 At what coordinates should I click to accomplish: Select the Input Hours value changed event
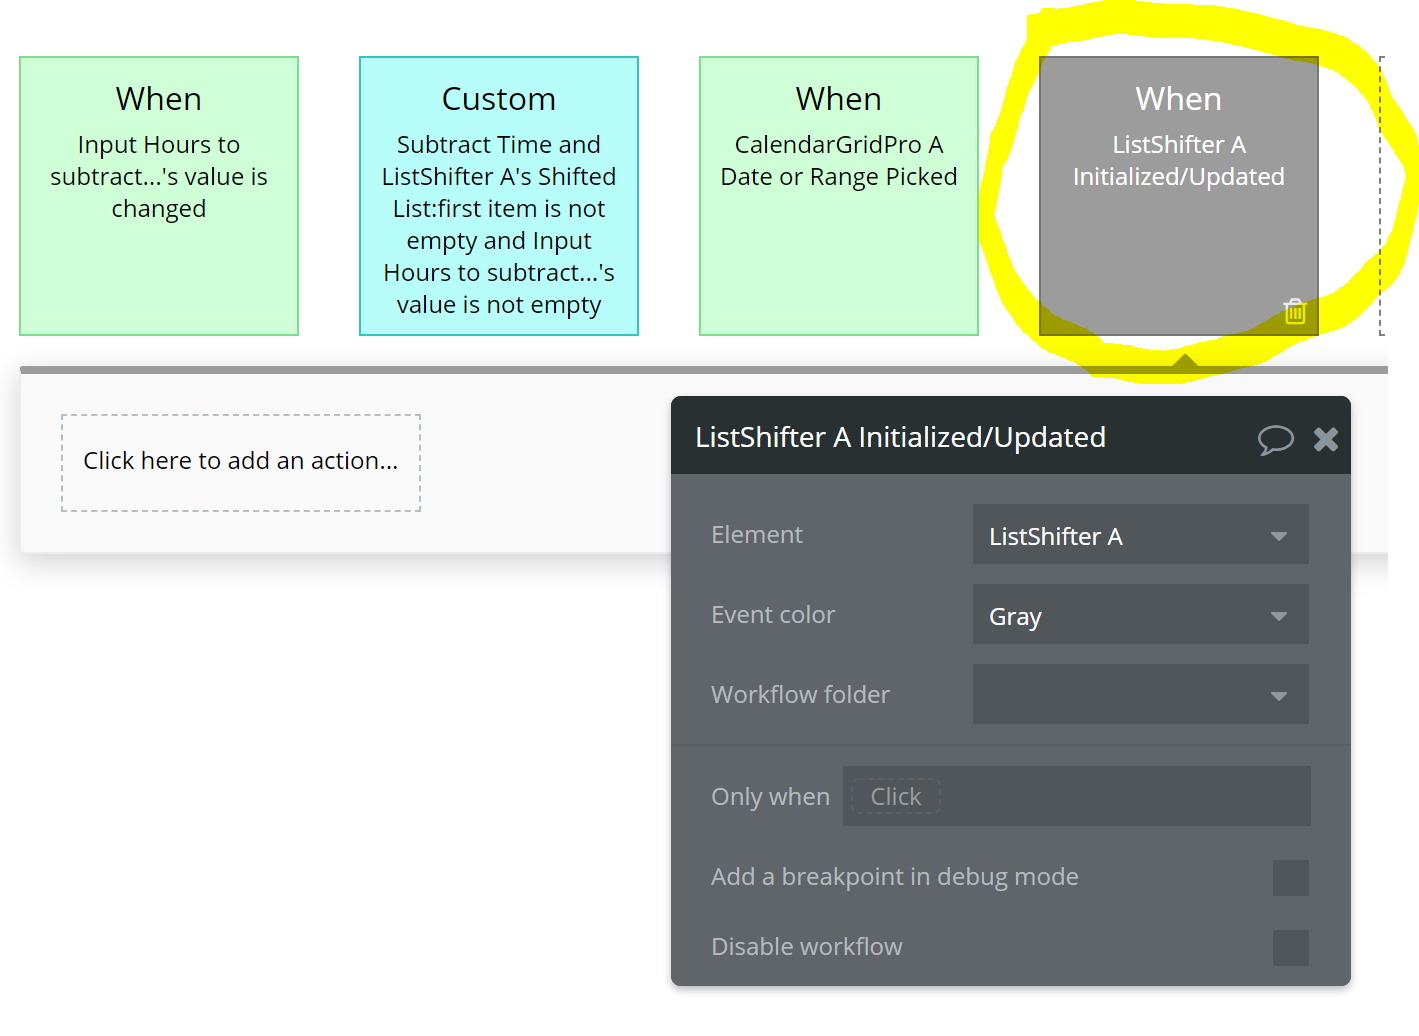[x=159, y=196]
